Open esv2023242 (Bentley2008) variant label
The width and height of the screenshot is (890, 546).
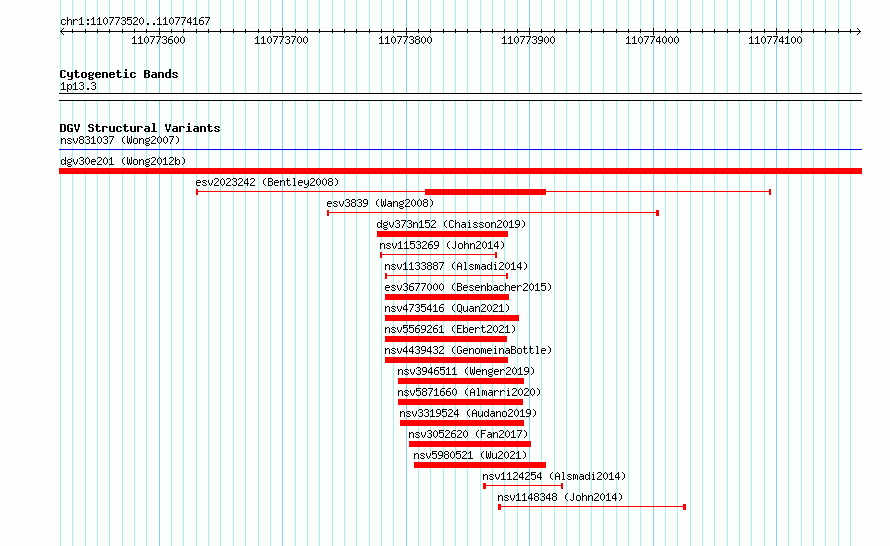[x=267, y=182]
